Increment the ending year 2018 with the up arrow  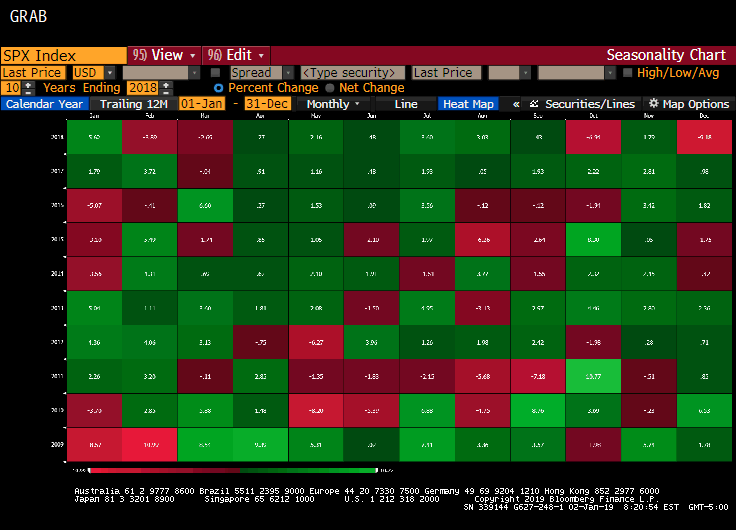click(166, 84)
